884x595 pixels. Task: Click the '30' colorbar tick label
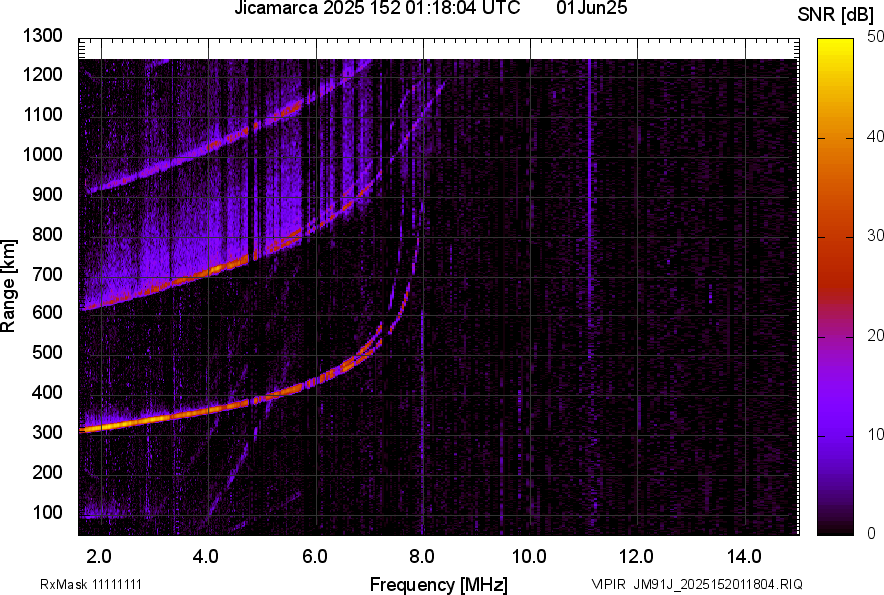[876, 235]
